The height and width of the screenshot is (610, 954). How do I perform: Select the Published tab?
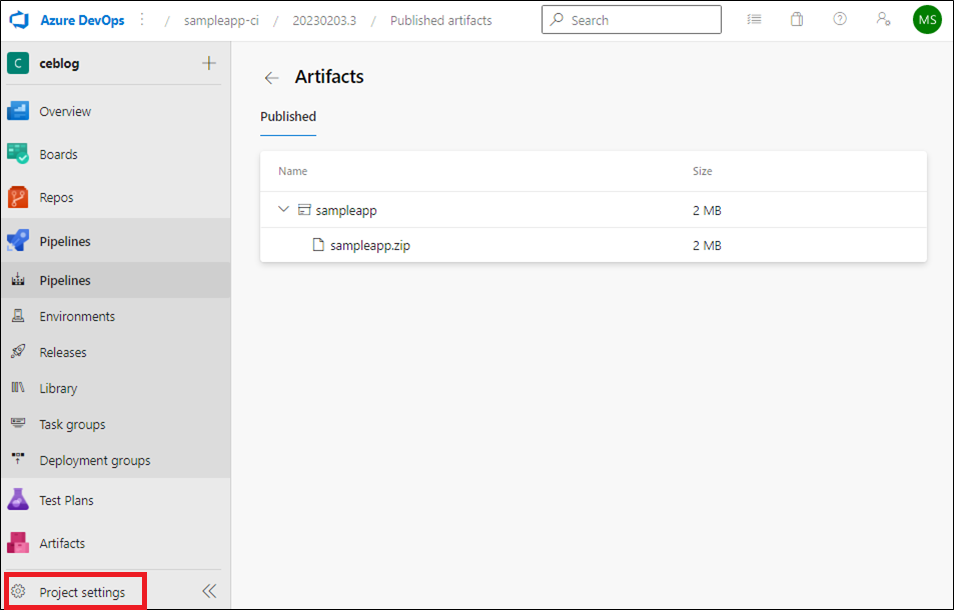(288, 117)
